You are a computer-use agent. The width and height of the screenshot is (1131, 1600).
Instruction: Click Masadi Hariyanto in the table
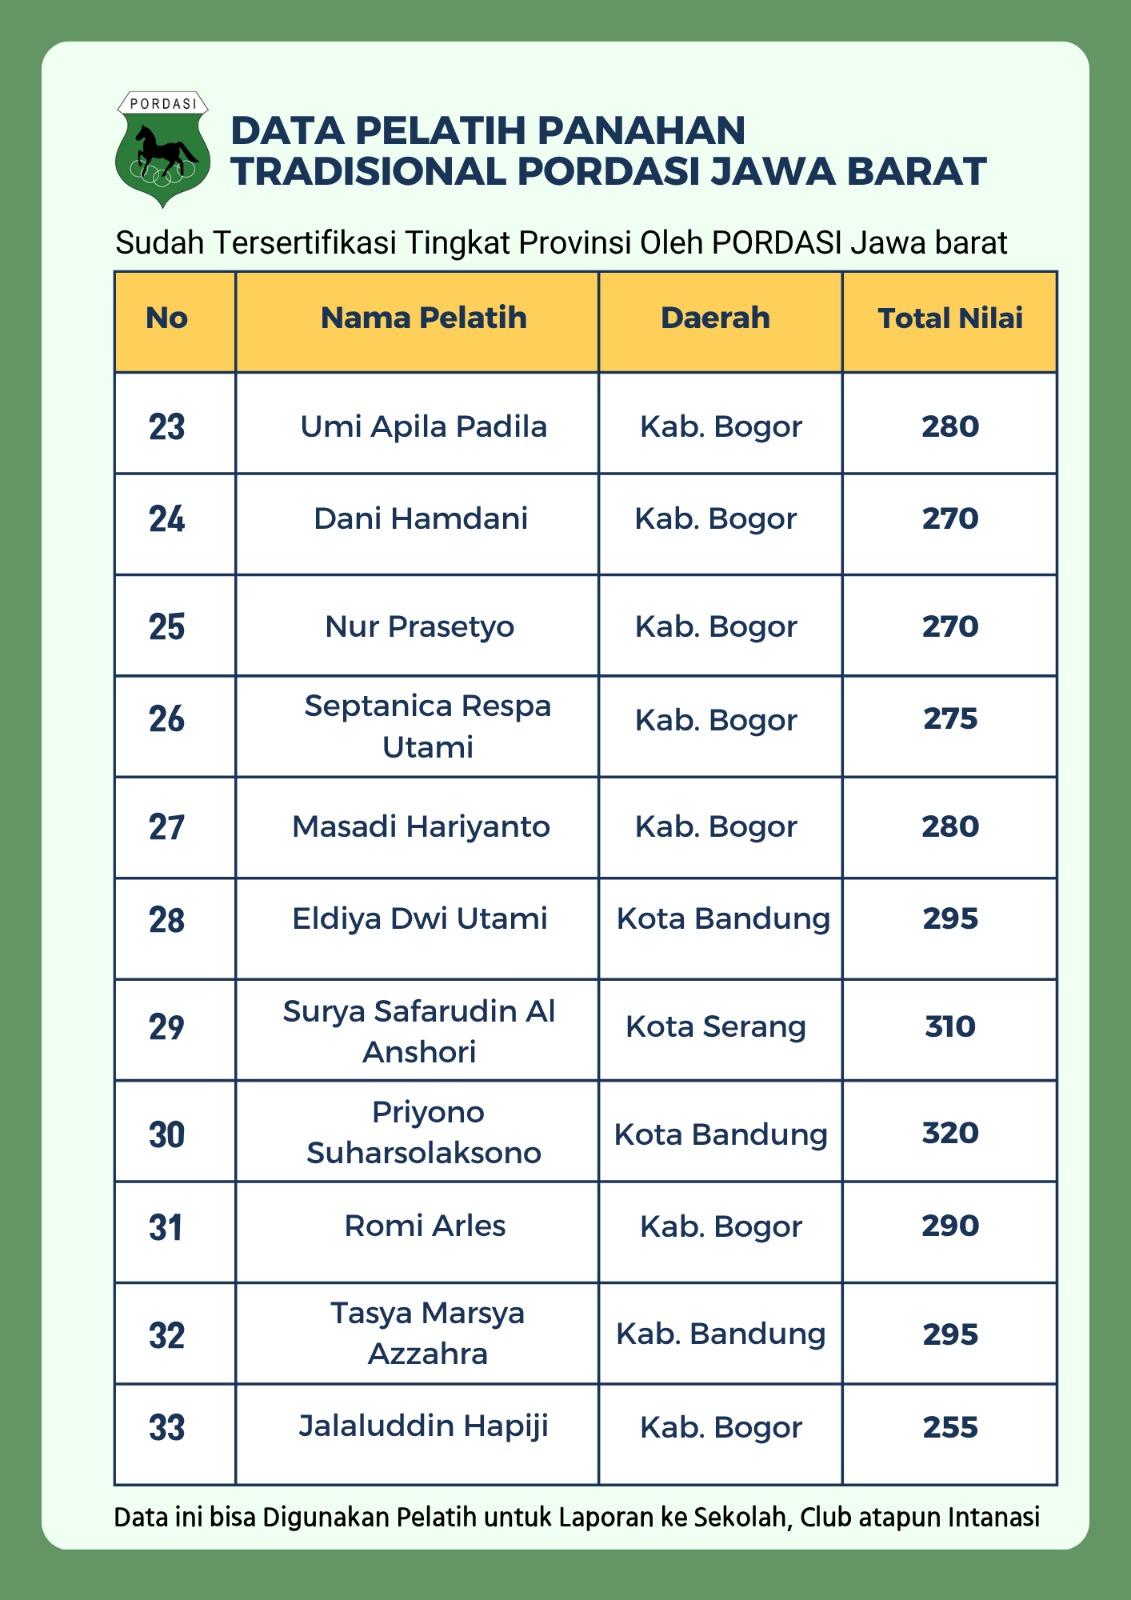click(x=421, y=827)
